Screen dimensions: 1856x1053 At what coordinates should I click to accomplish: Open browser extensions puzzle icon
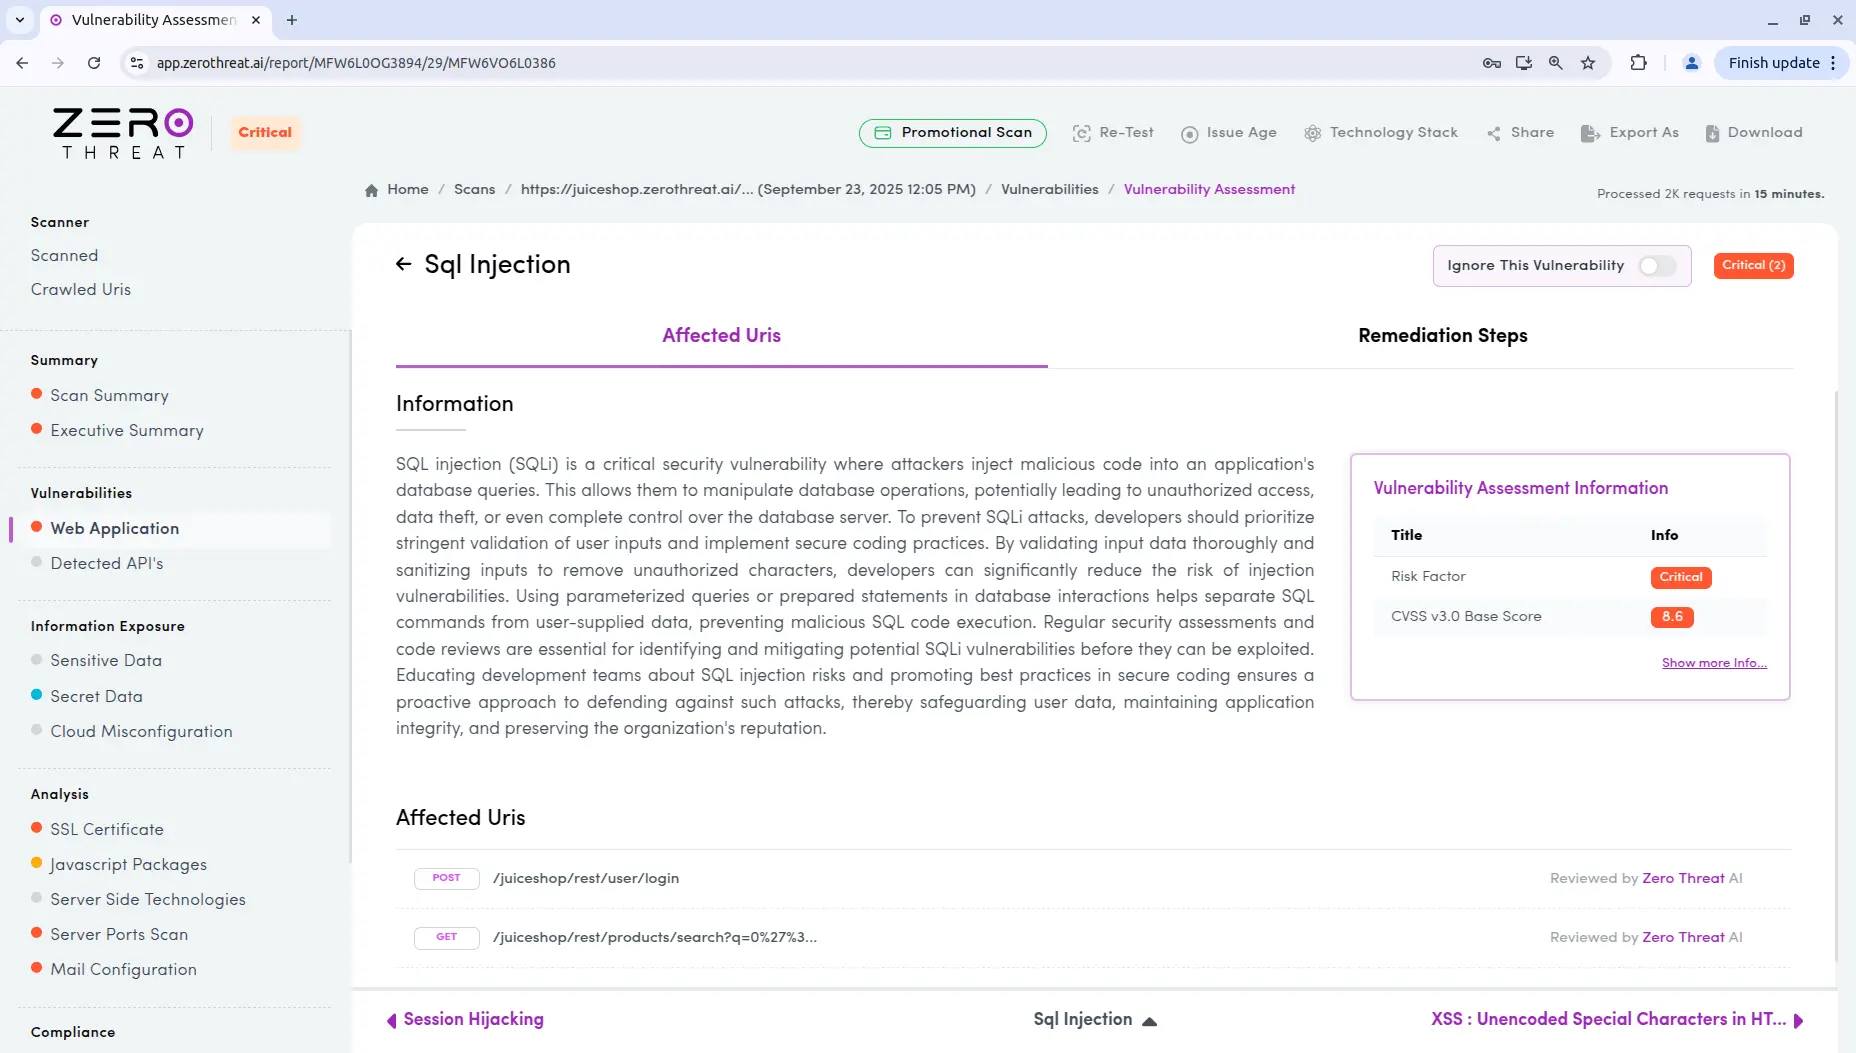pyautogui.click(x=1638, y=63)
